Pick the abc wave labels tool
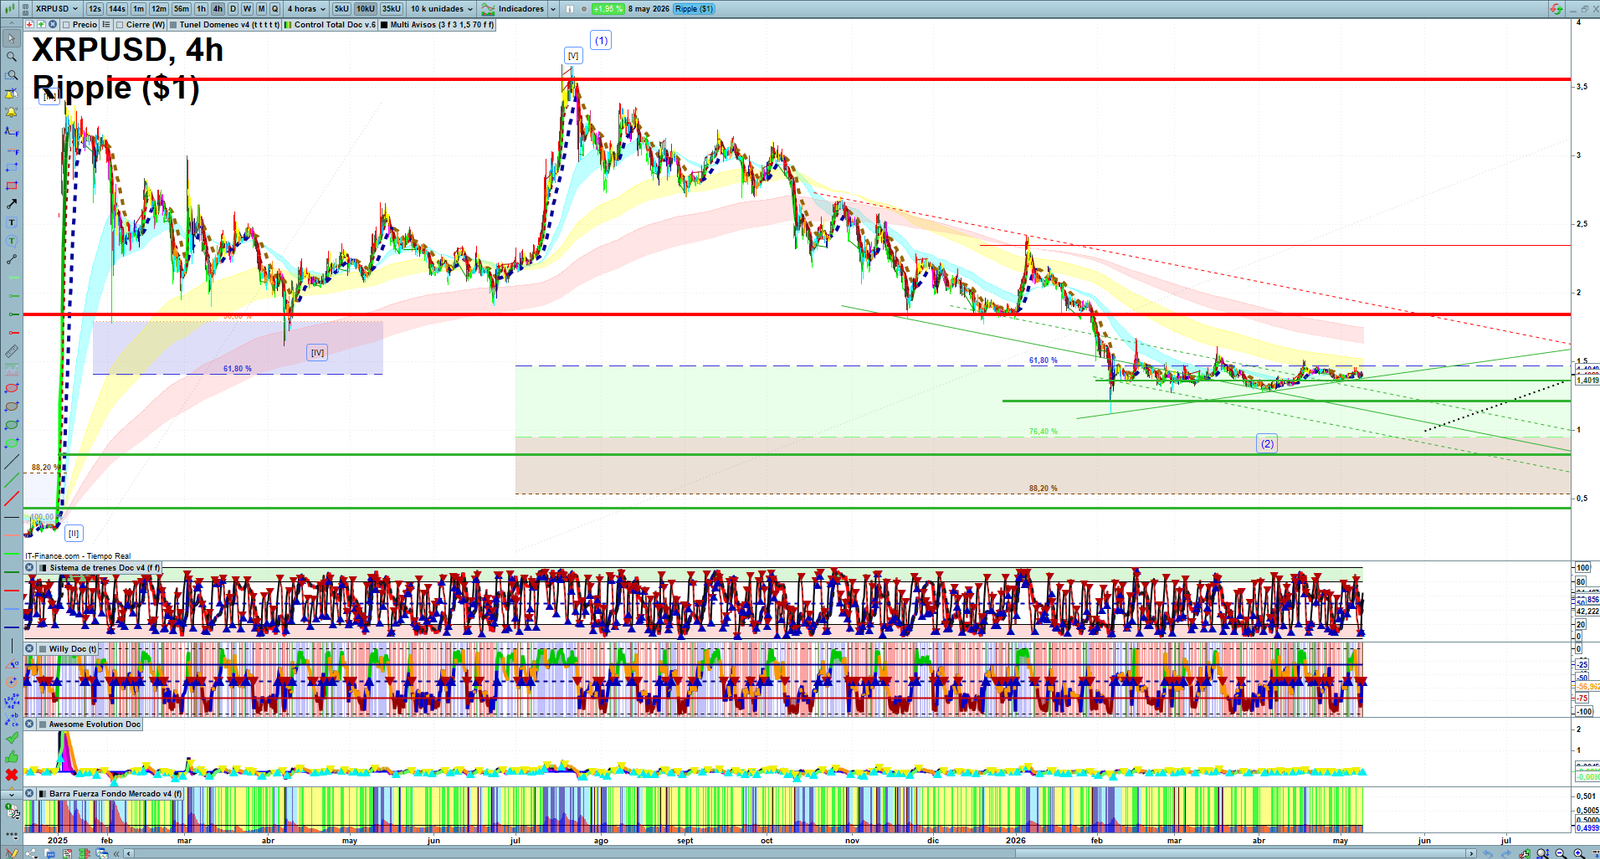Image resolution: width=1600 pixels, height=859 pixels. coord(12,719)
